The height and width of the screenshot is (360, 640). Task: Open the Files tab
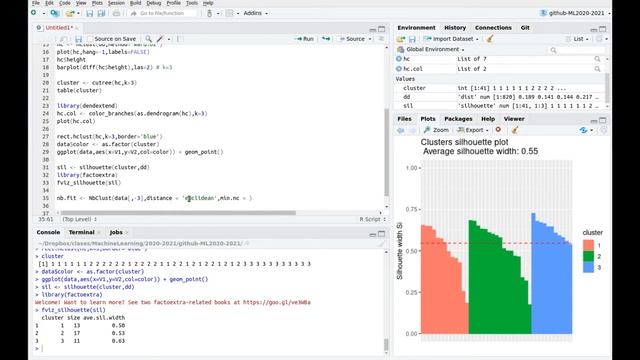pyautogui.click(x=404, y=119)
